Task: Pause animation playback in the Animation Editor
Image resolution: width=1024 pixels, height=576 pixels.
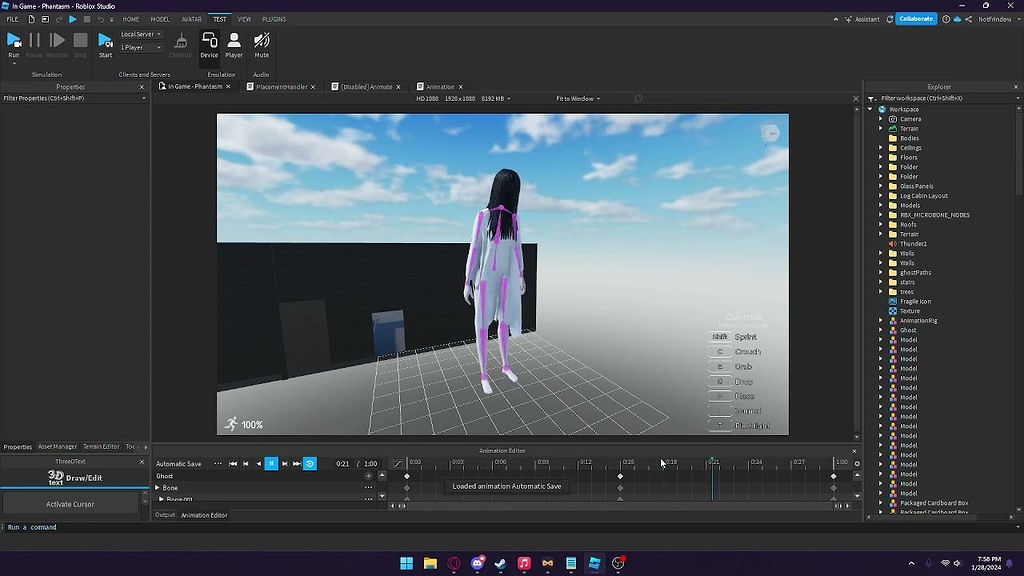Action: [x=271, y=463]
